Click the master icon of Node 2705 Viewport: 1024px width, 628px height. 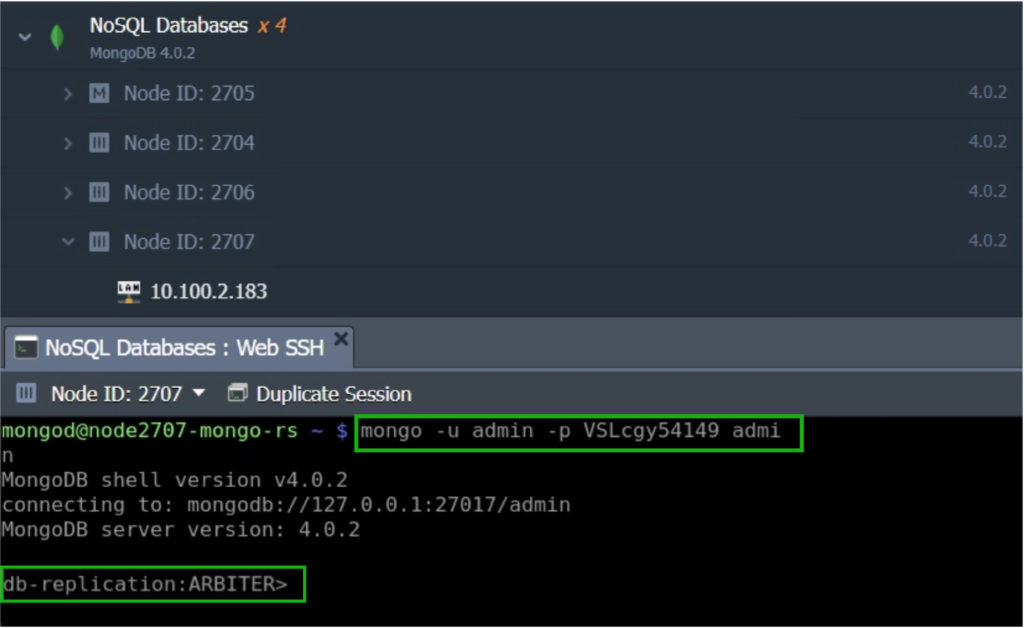click(x=99, y=93)
